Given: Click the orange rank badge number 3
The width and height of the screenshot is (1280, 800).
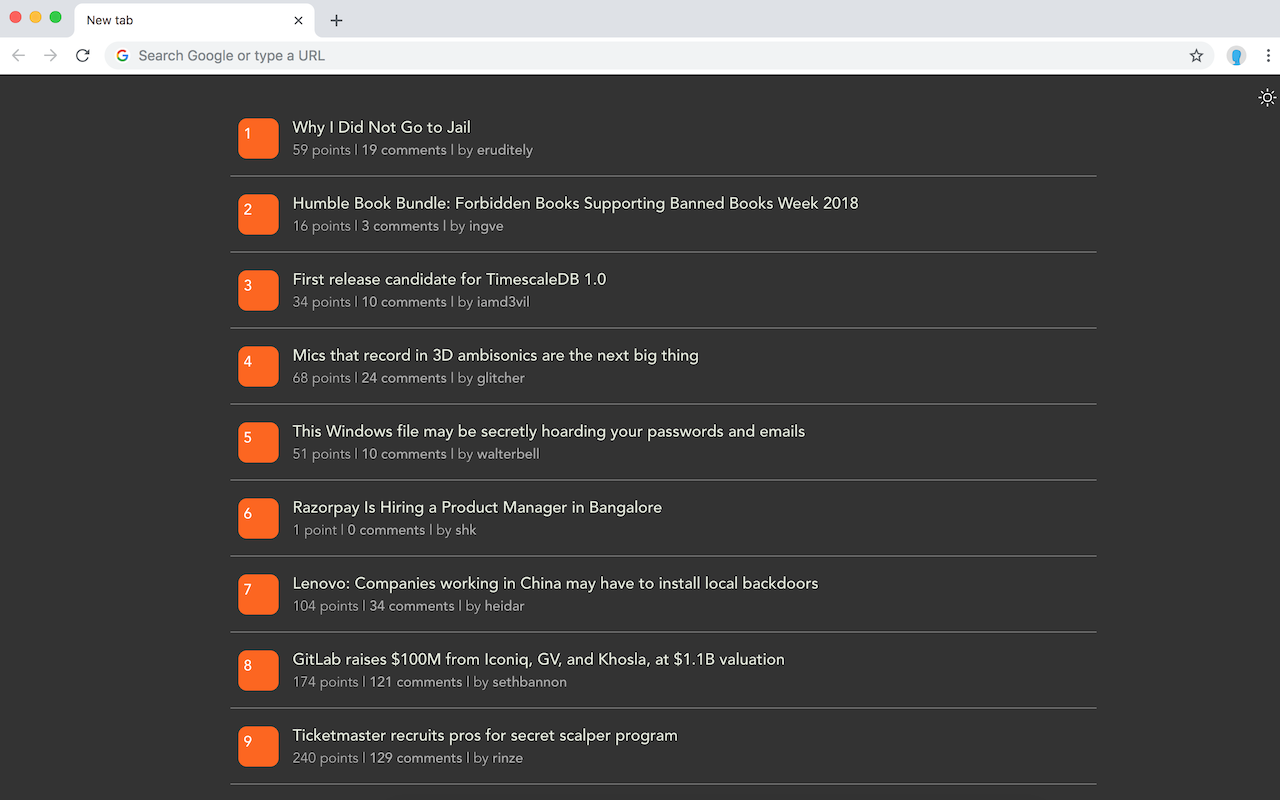Looking at the screenshot, I should pos(258,291).
